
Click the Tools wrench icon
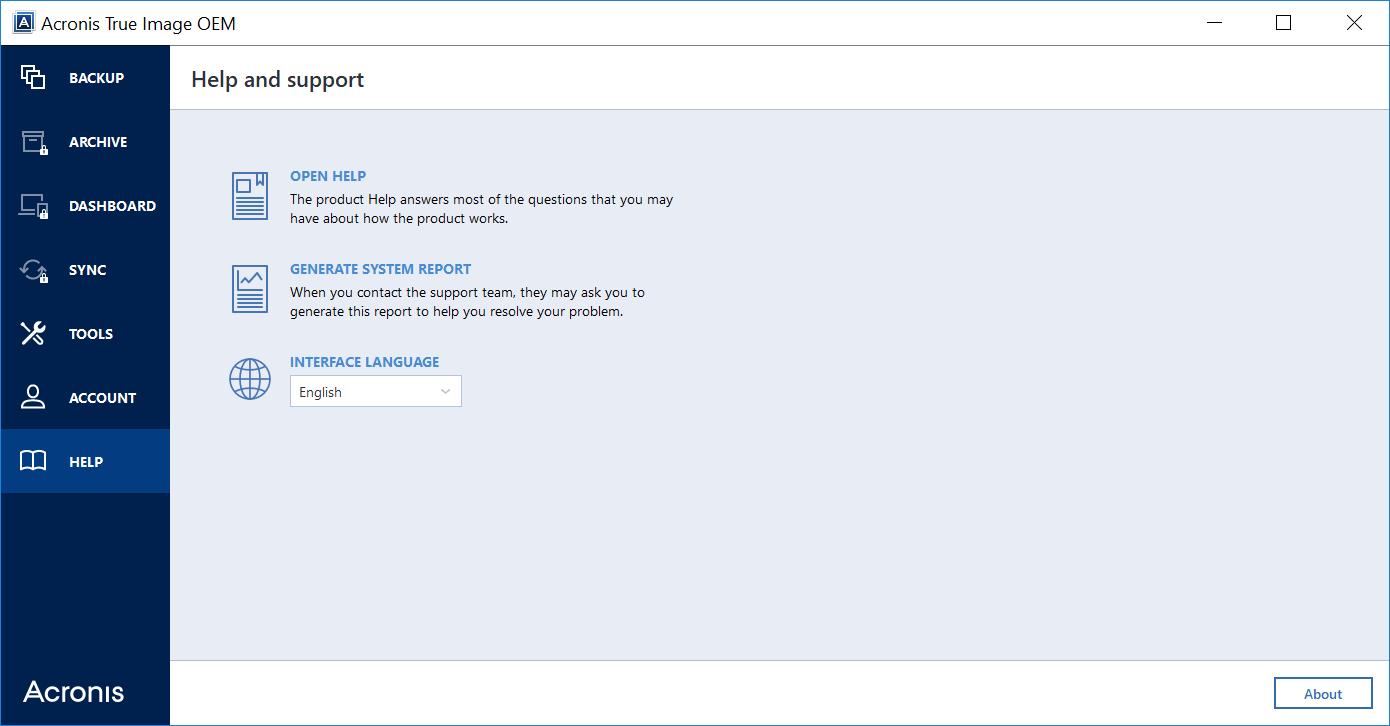(33, 334)
